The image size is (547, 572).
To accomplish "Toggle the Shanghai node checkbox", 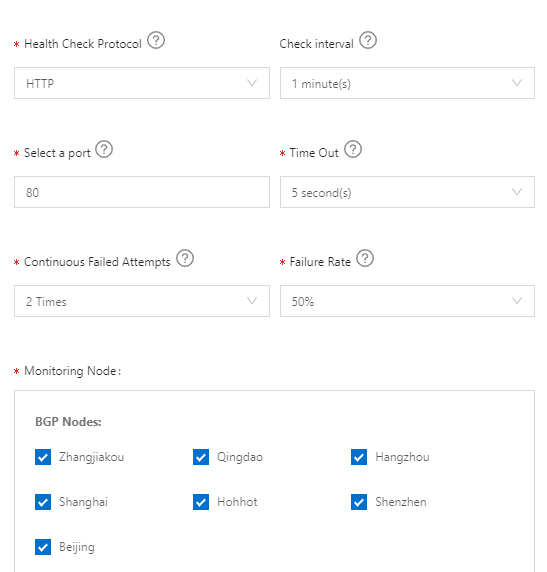I will (x=43, y=502).
